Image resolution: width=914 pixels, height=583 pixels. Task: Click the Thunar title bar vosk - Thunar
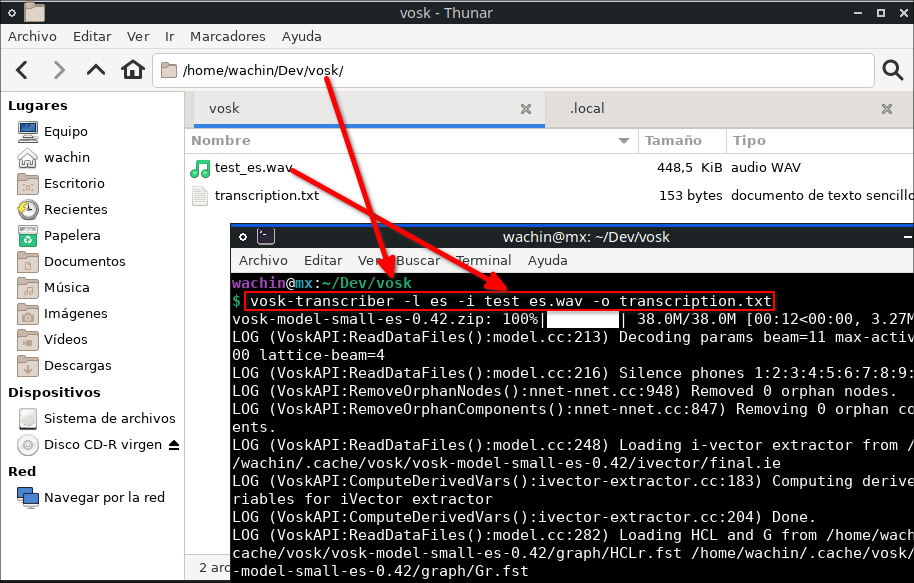(446, 12)
